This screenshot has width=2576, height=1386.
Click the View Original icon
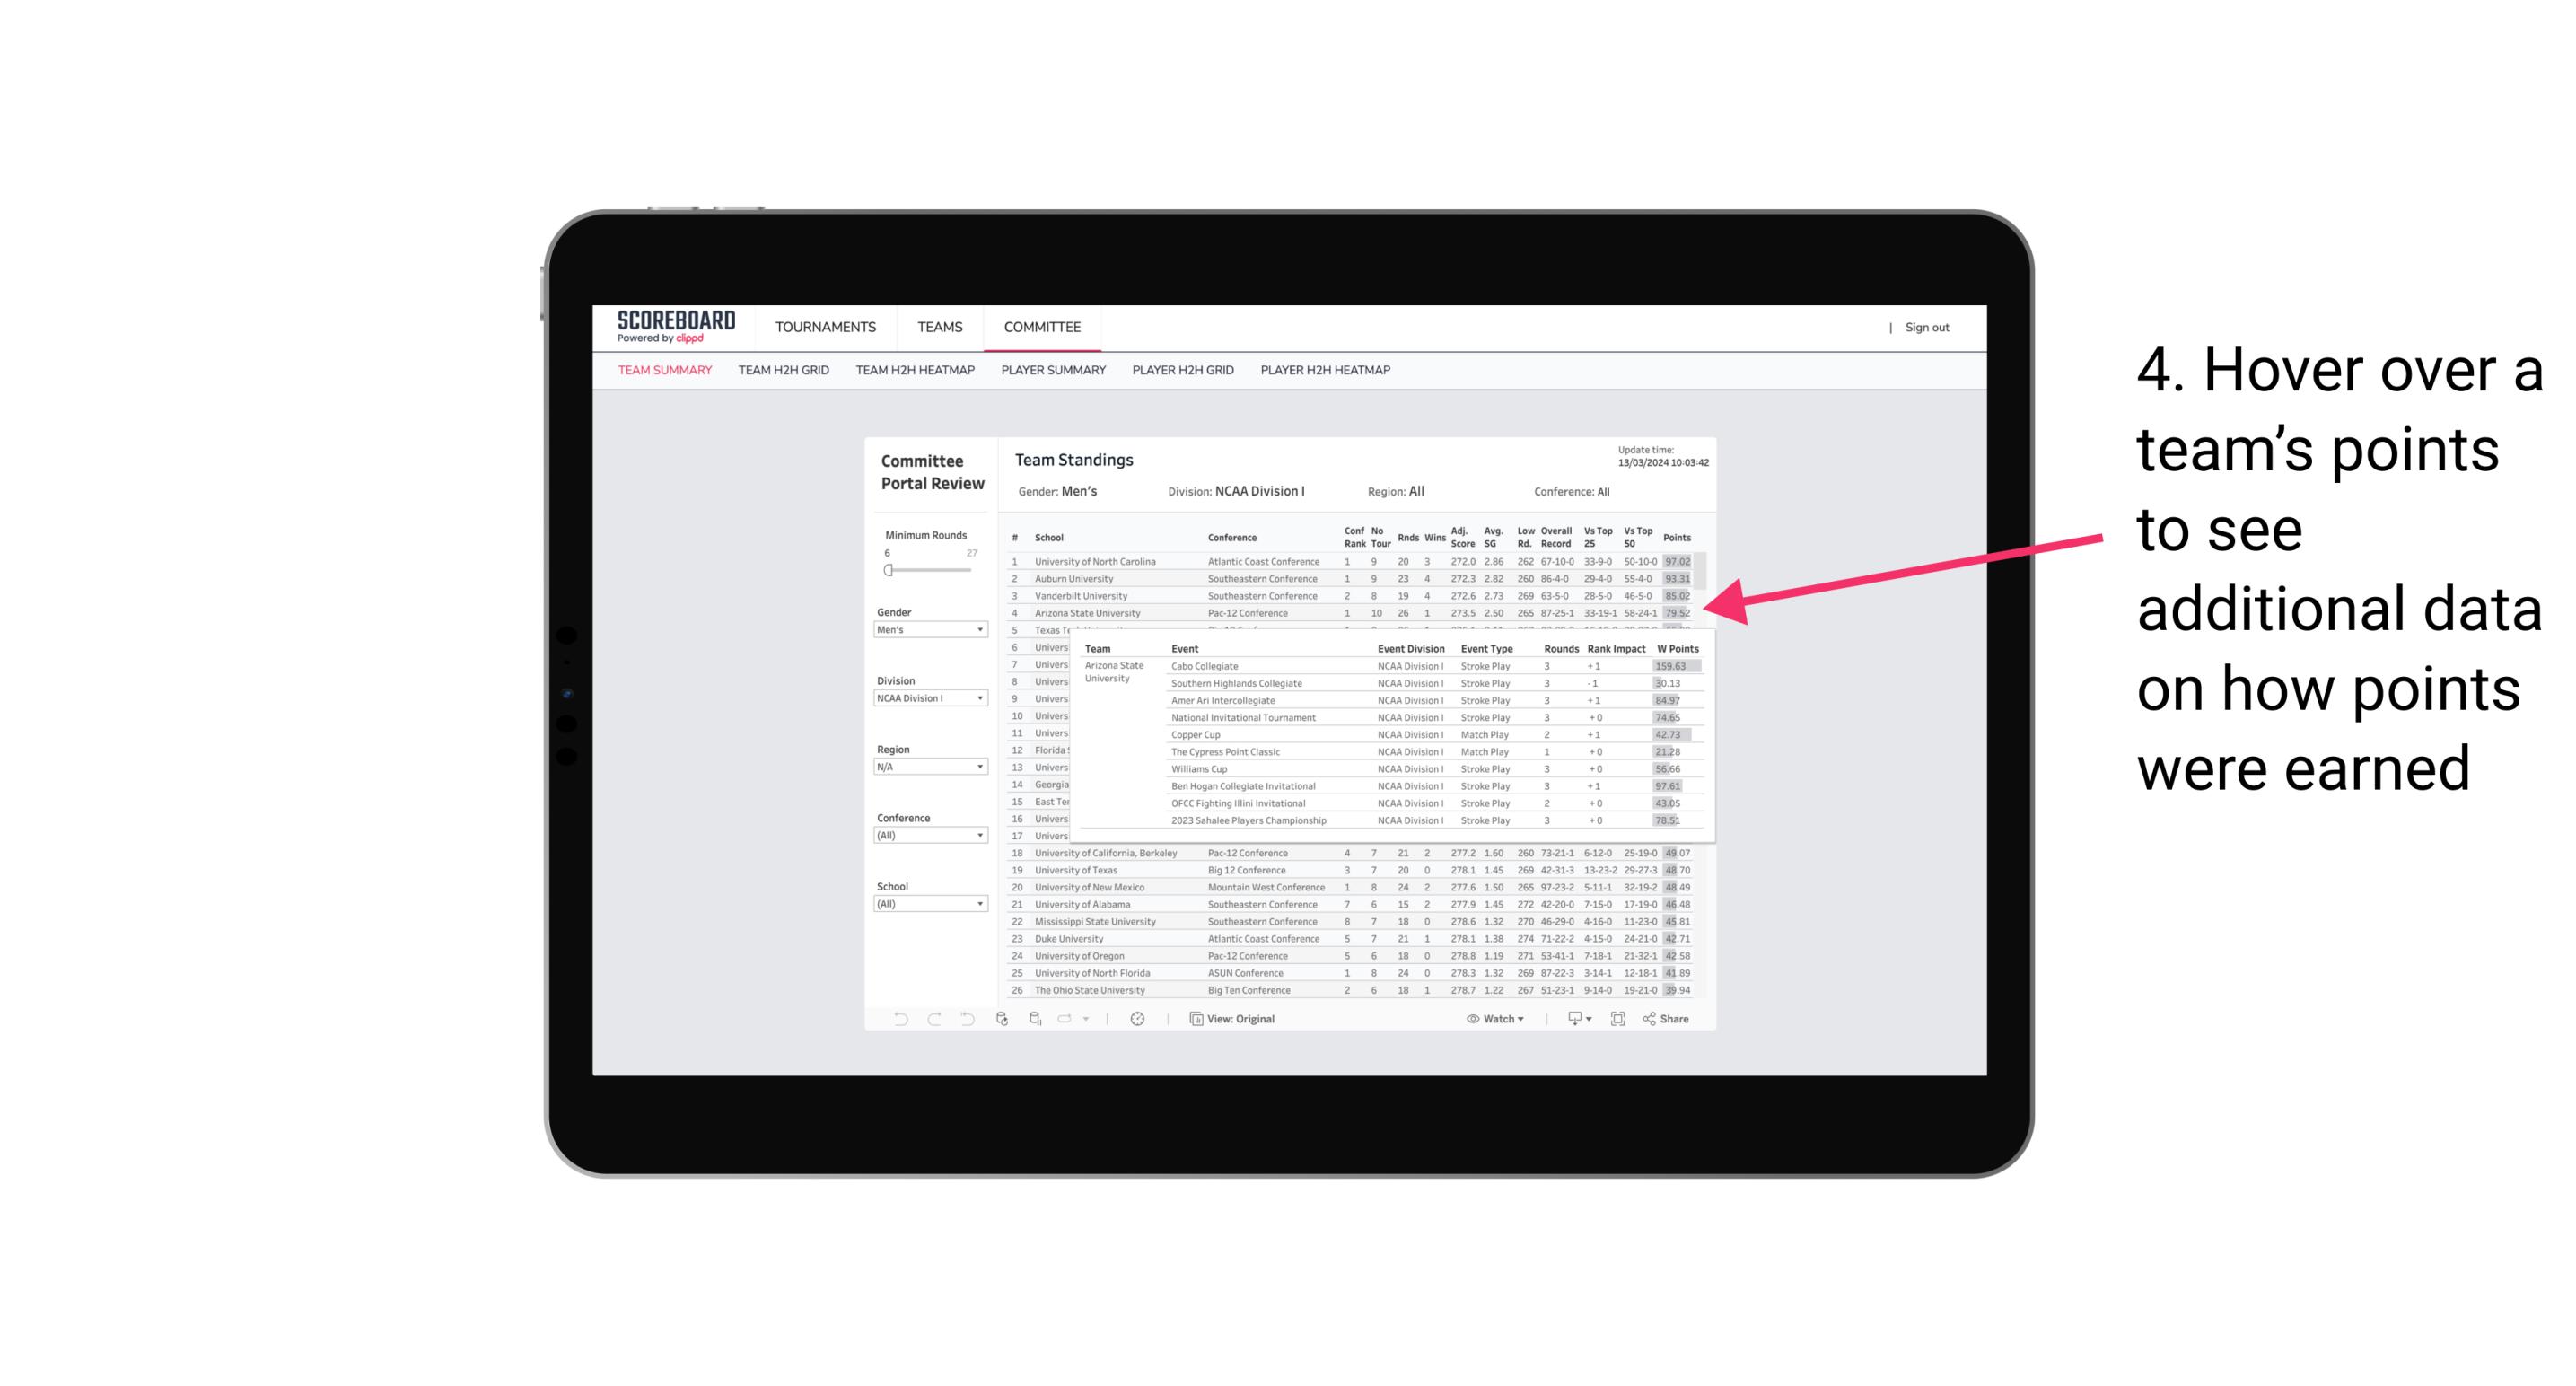[1196, 1019]
